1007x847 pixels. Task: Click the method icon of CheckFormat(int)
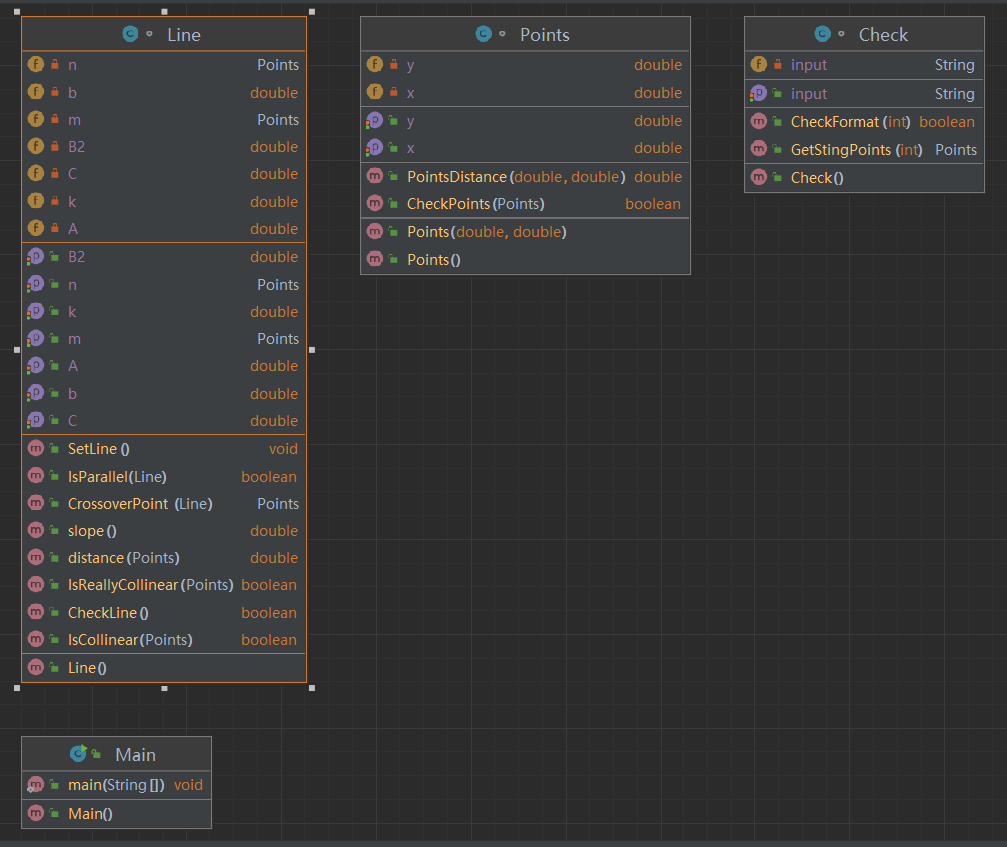click(759, 121)
